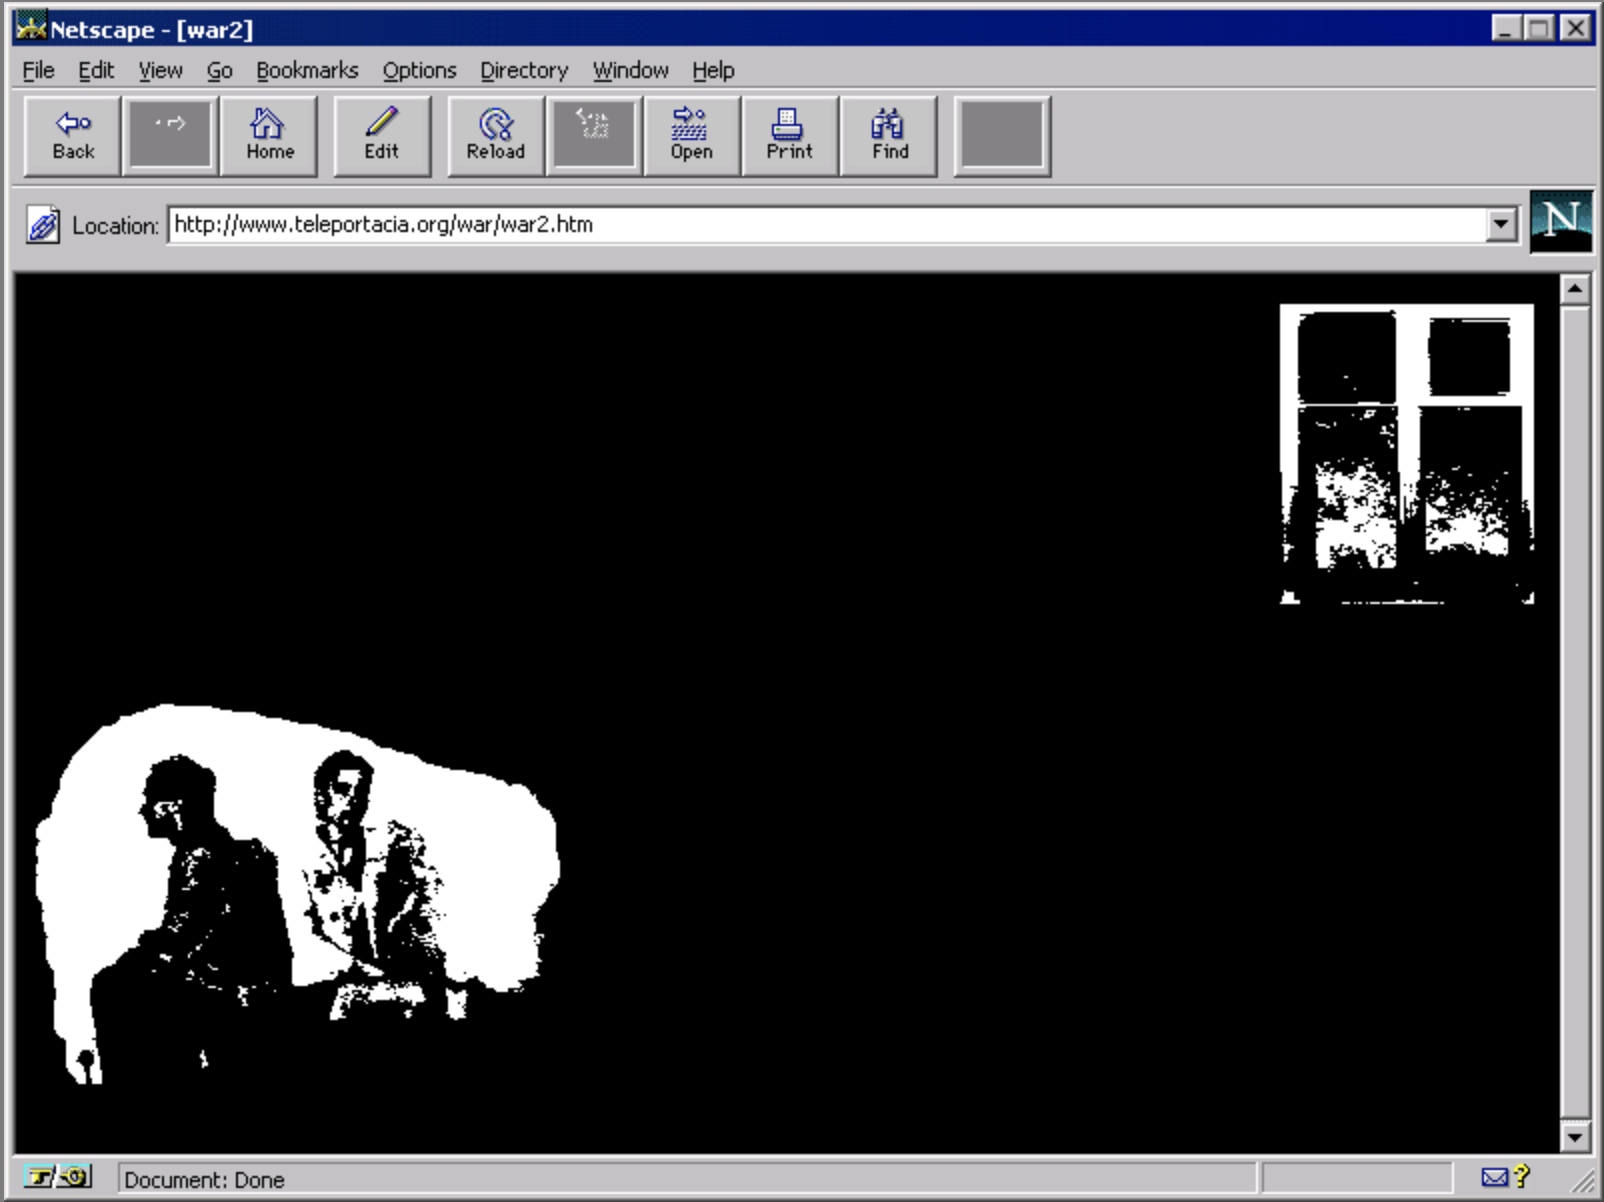Click the location bookmark page icon
Screen dimensions: 1604x1202
[42, 225]
